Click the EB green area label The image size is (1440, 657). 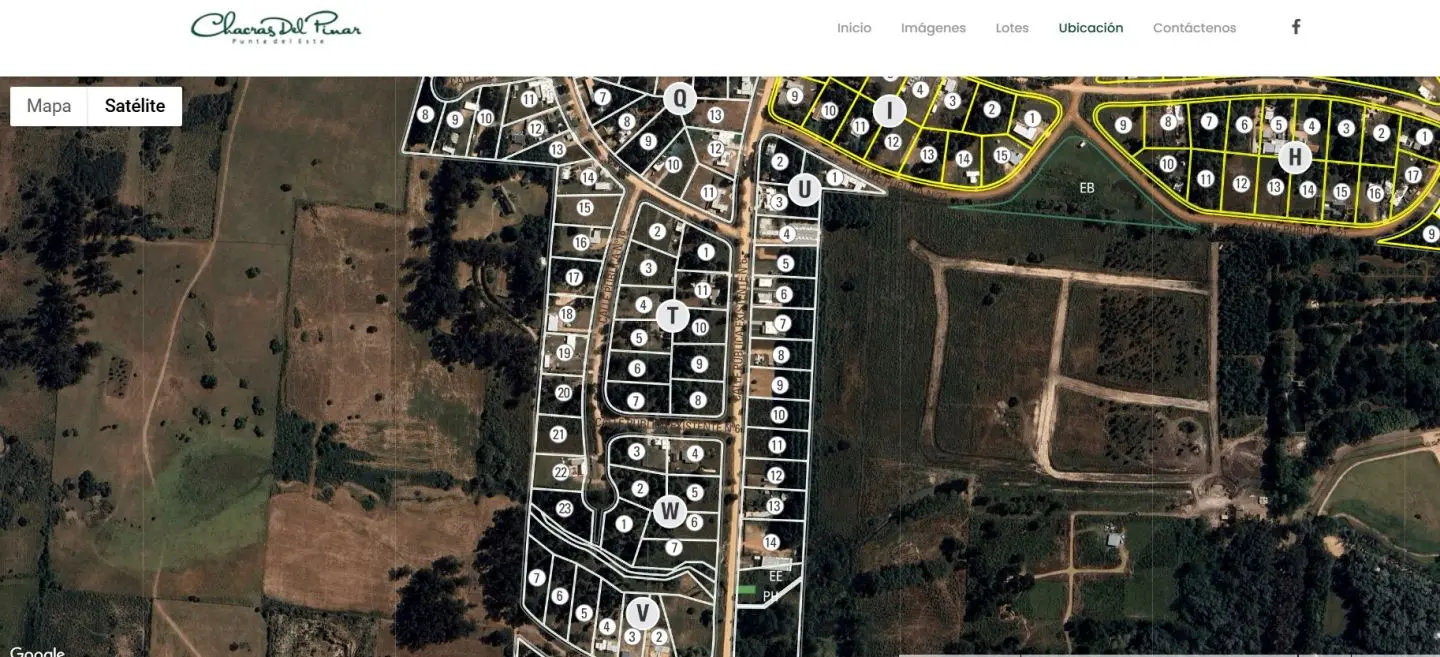(1087, 187)
